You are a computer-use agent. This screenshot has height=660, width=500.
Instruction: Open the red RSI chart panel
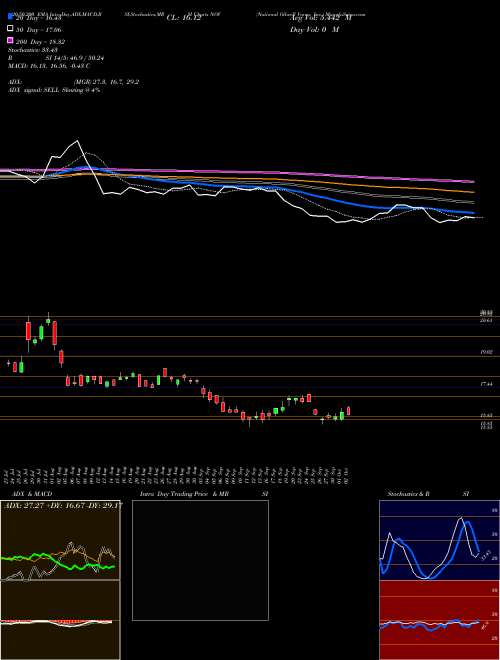point(439,620)
